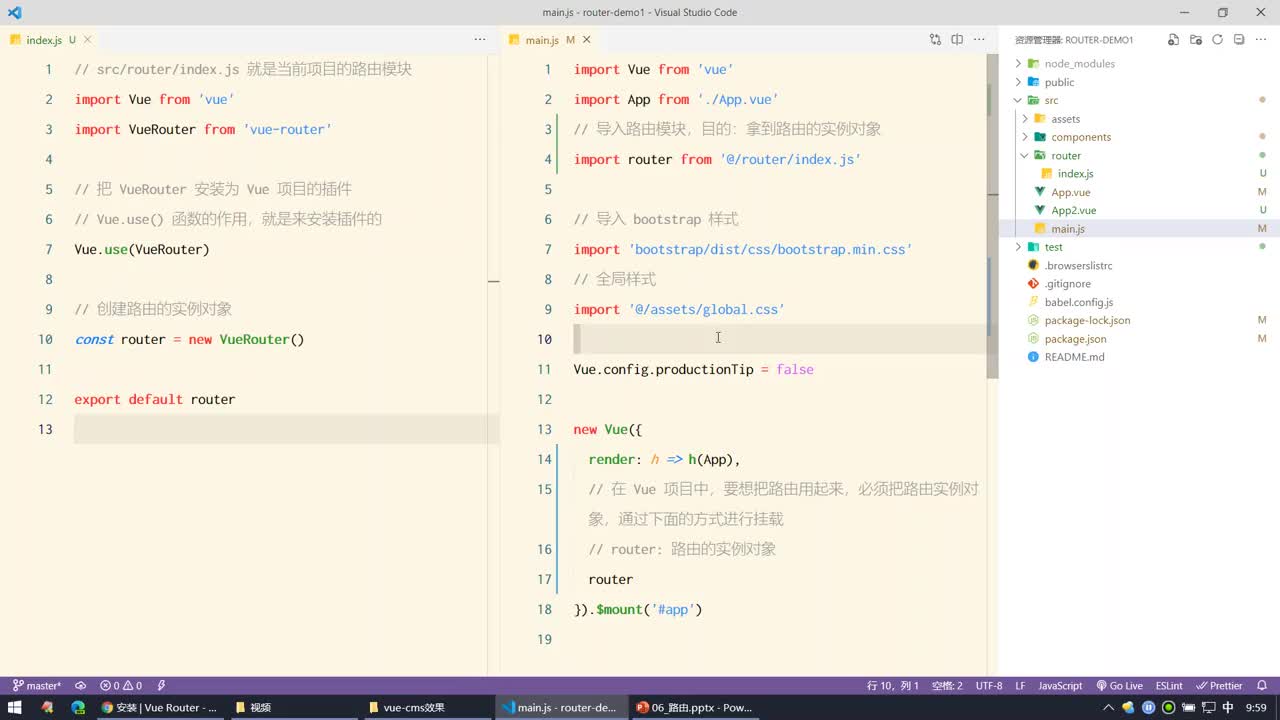This screenshot has width=1280, height=720.
Task: Click 'Vue.config.productionTip = false' line
Action: [x=693, y=369]
